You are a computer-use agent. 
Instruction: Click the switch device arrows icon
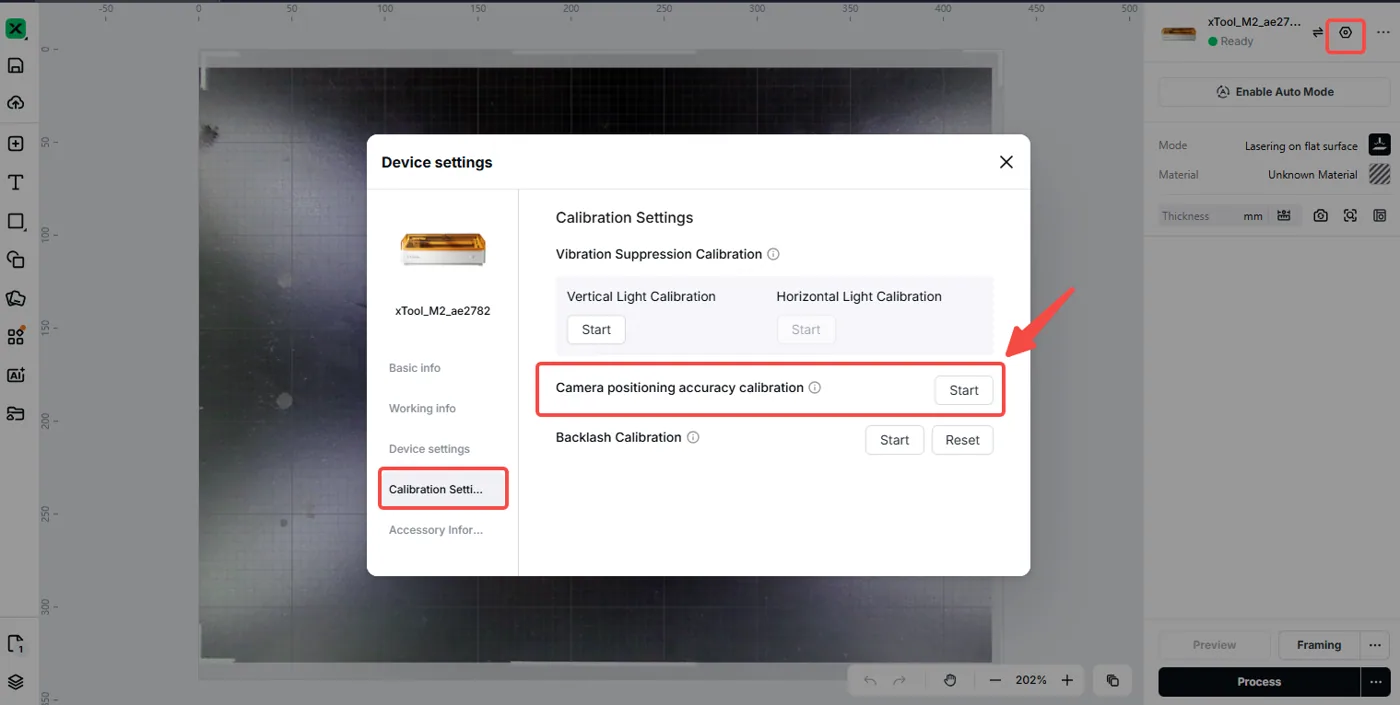[x=1318, y=33]
